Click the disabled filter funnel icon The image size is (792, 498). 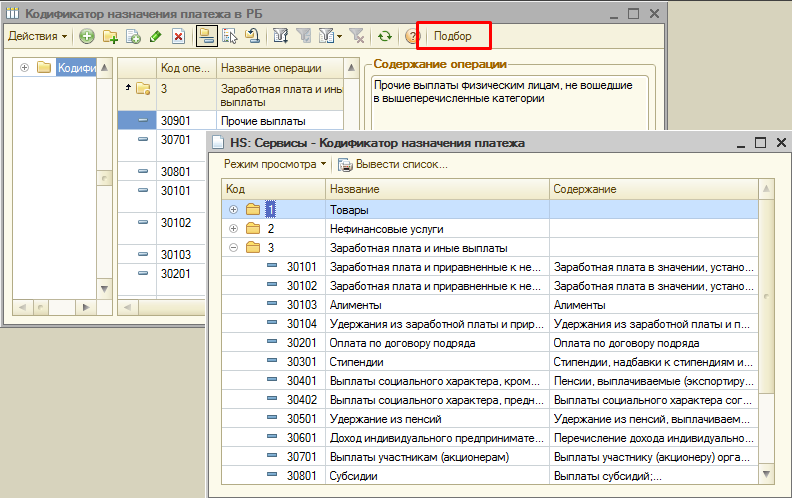[304, 37]
